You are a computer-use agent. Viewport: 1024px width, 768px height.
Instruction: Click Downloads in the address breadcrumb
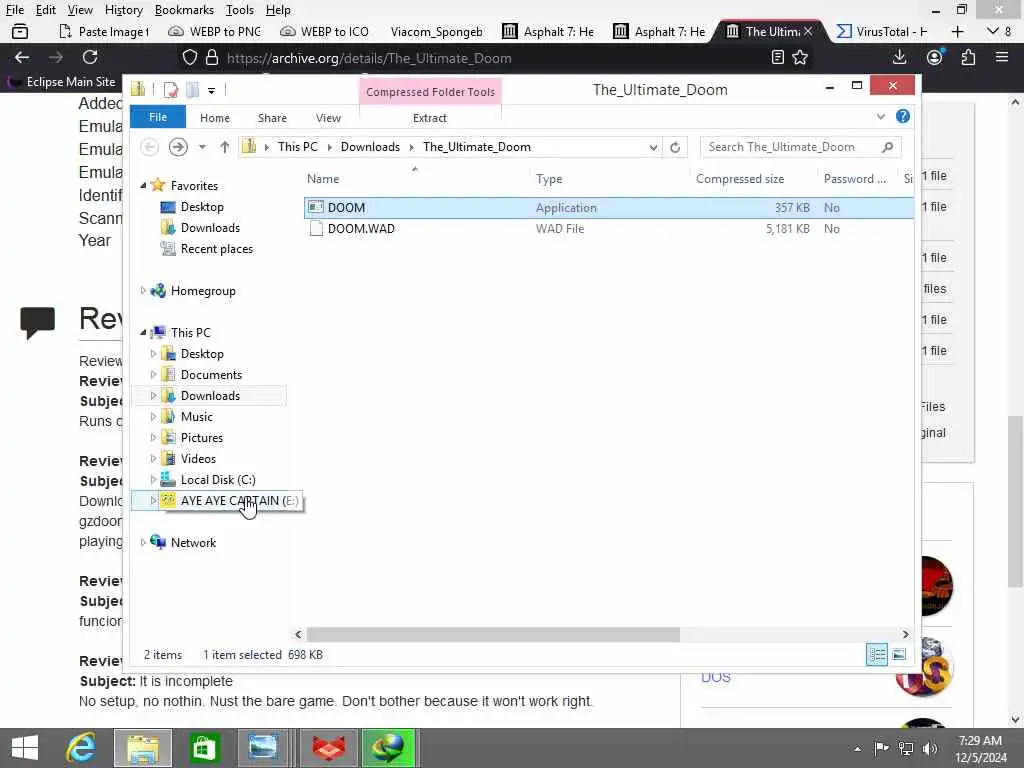[370, 147]
